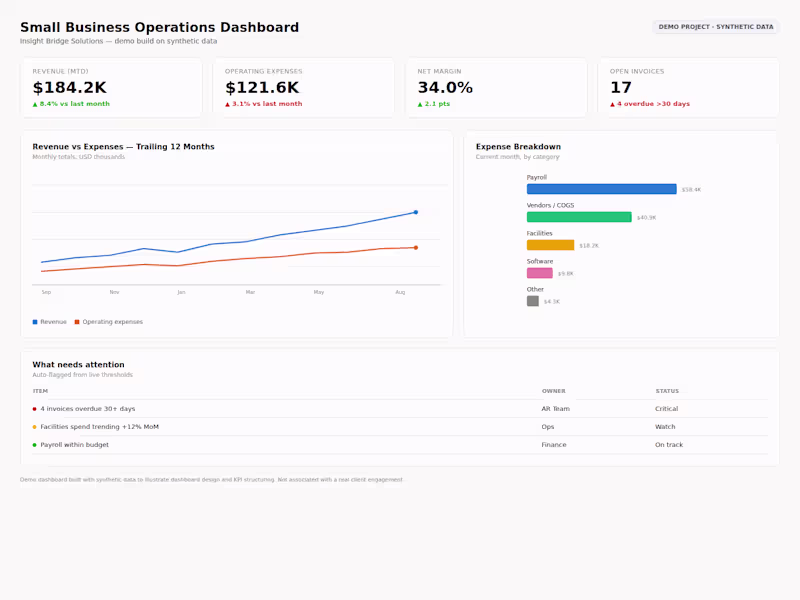
Task: Click the ITEM column header
Action: click(x=40, y=391)
